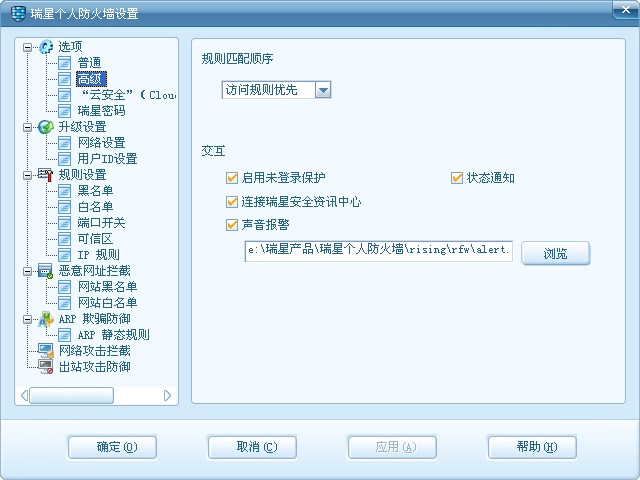Click 取消(C) button
Image resolution: width=640 pixels, height=480 pixels.
coord(252,447)
